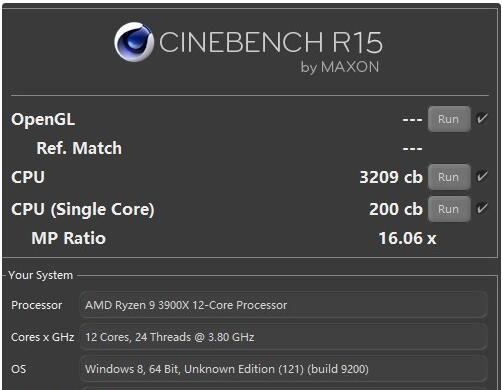Toggle the CPU Single Core checkmark

coord(482,208)
